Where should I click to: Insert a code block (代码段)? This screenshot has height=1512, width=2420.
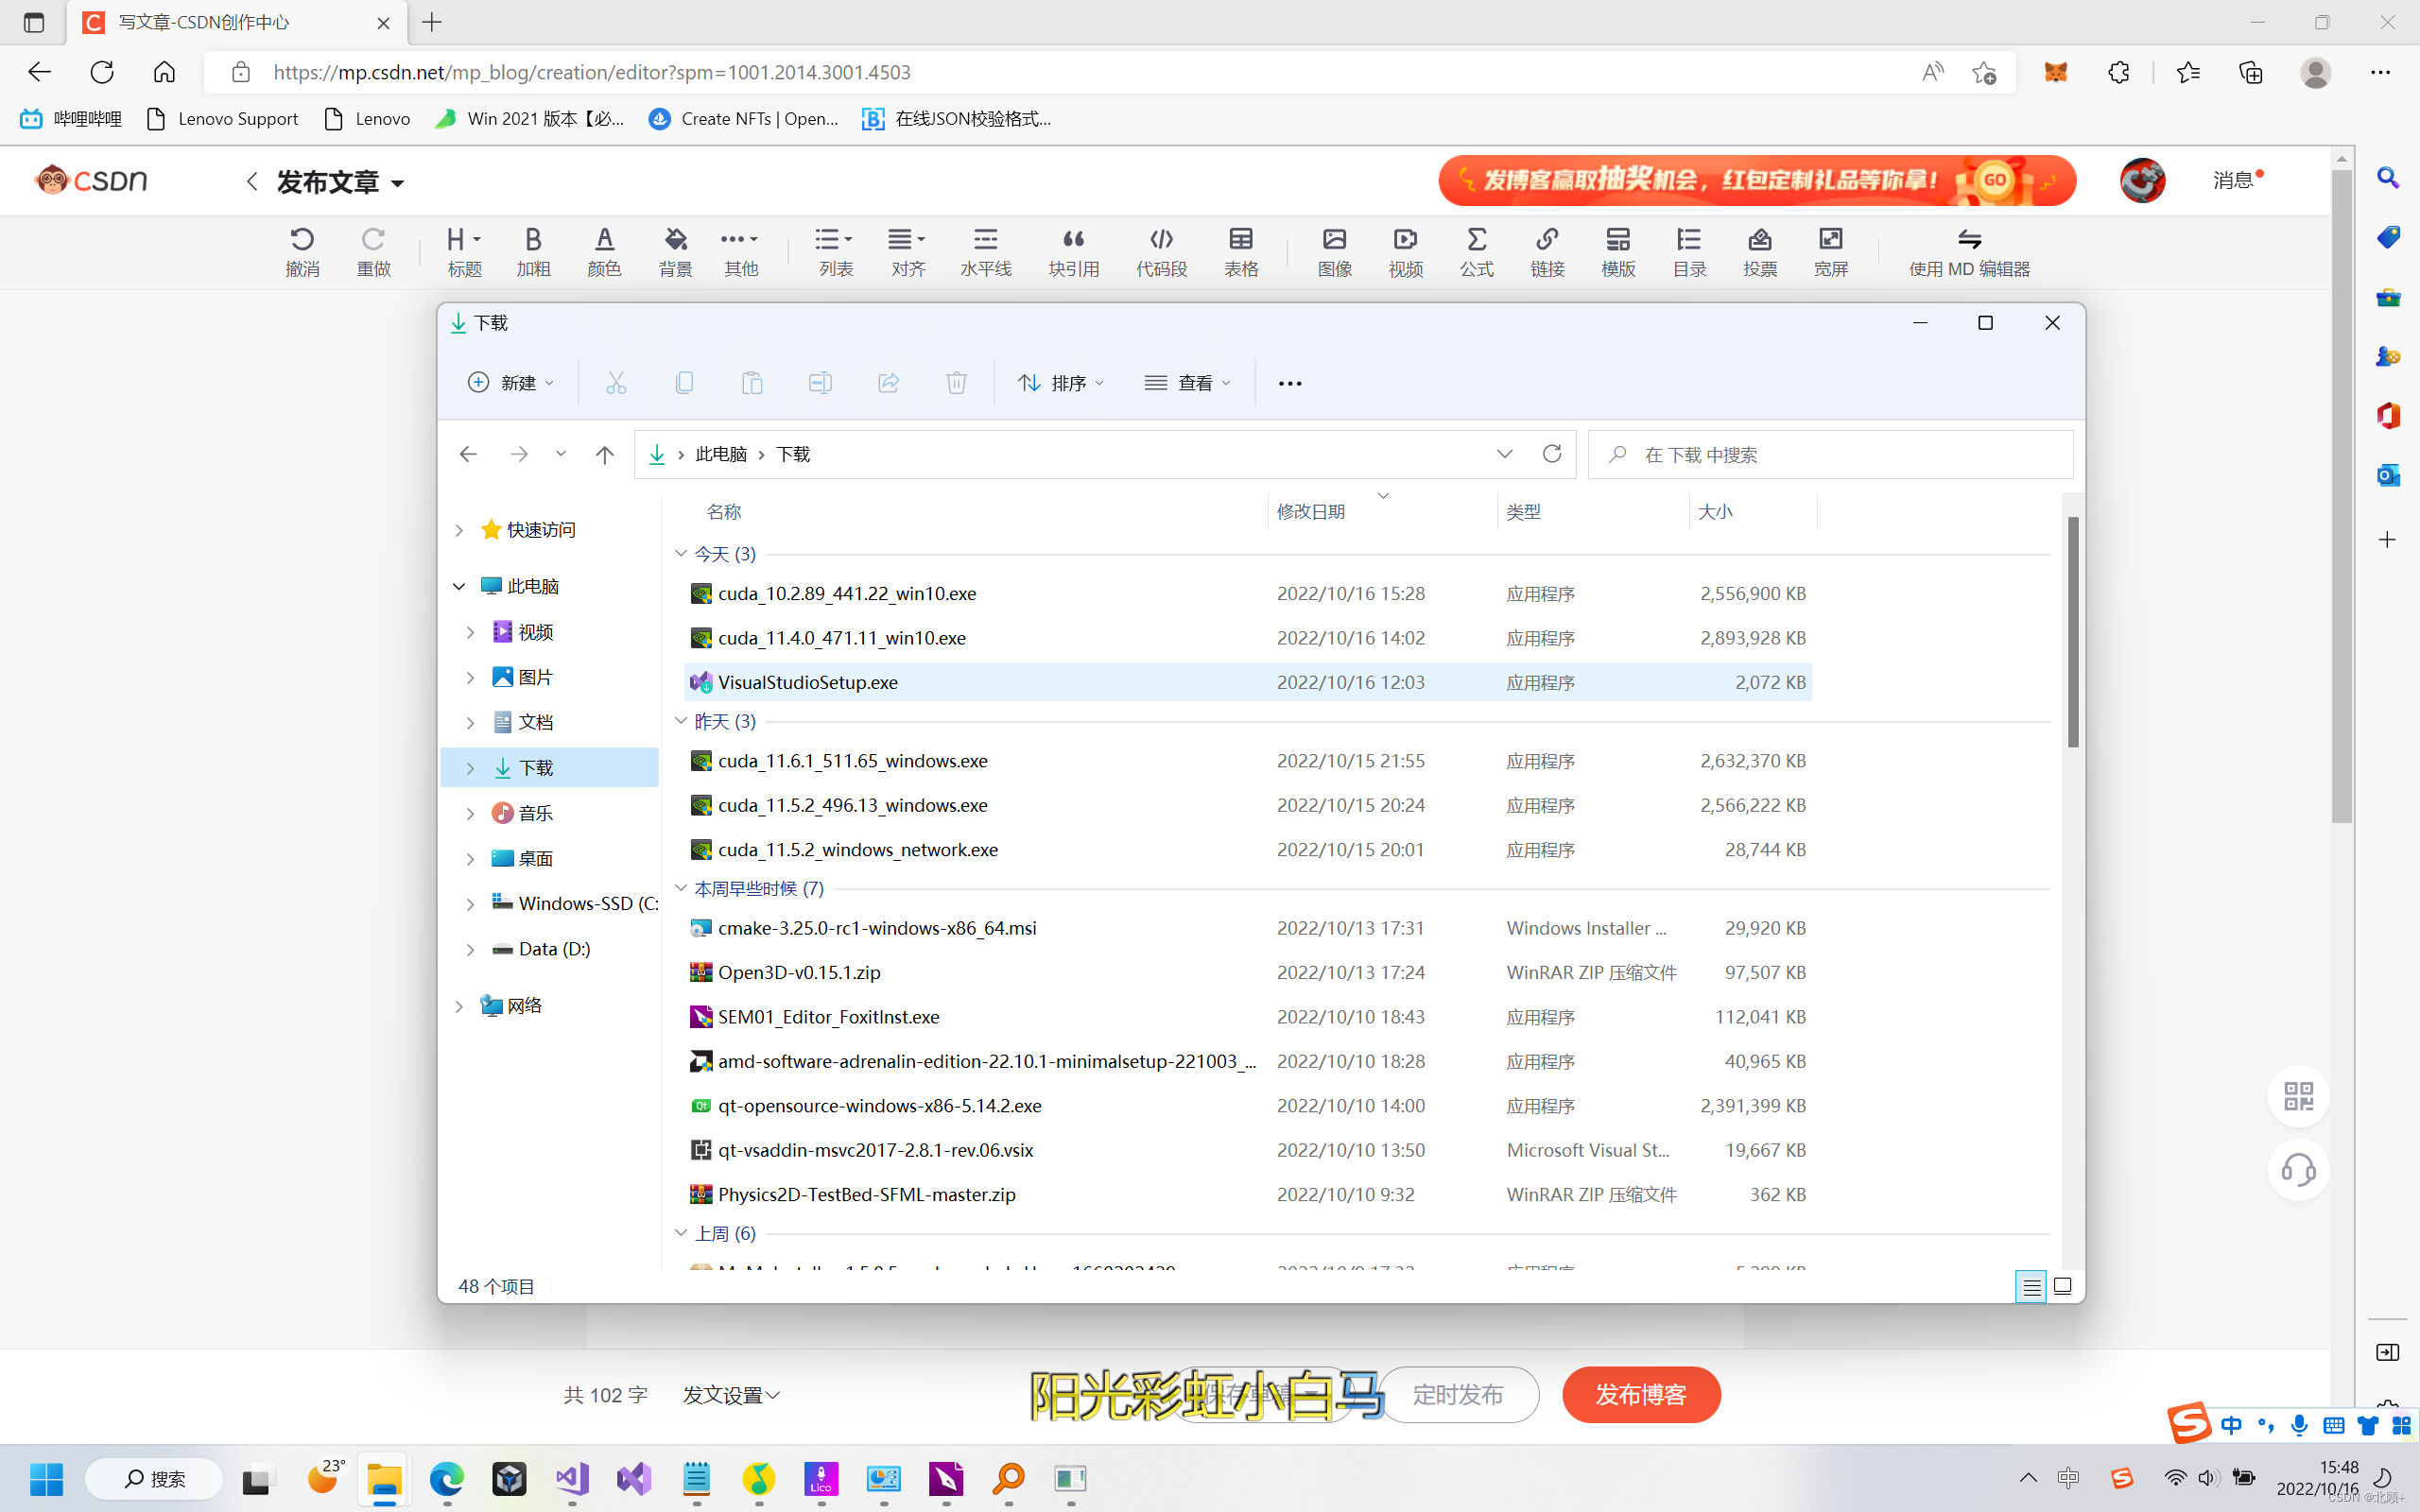point(1160,251)
